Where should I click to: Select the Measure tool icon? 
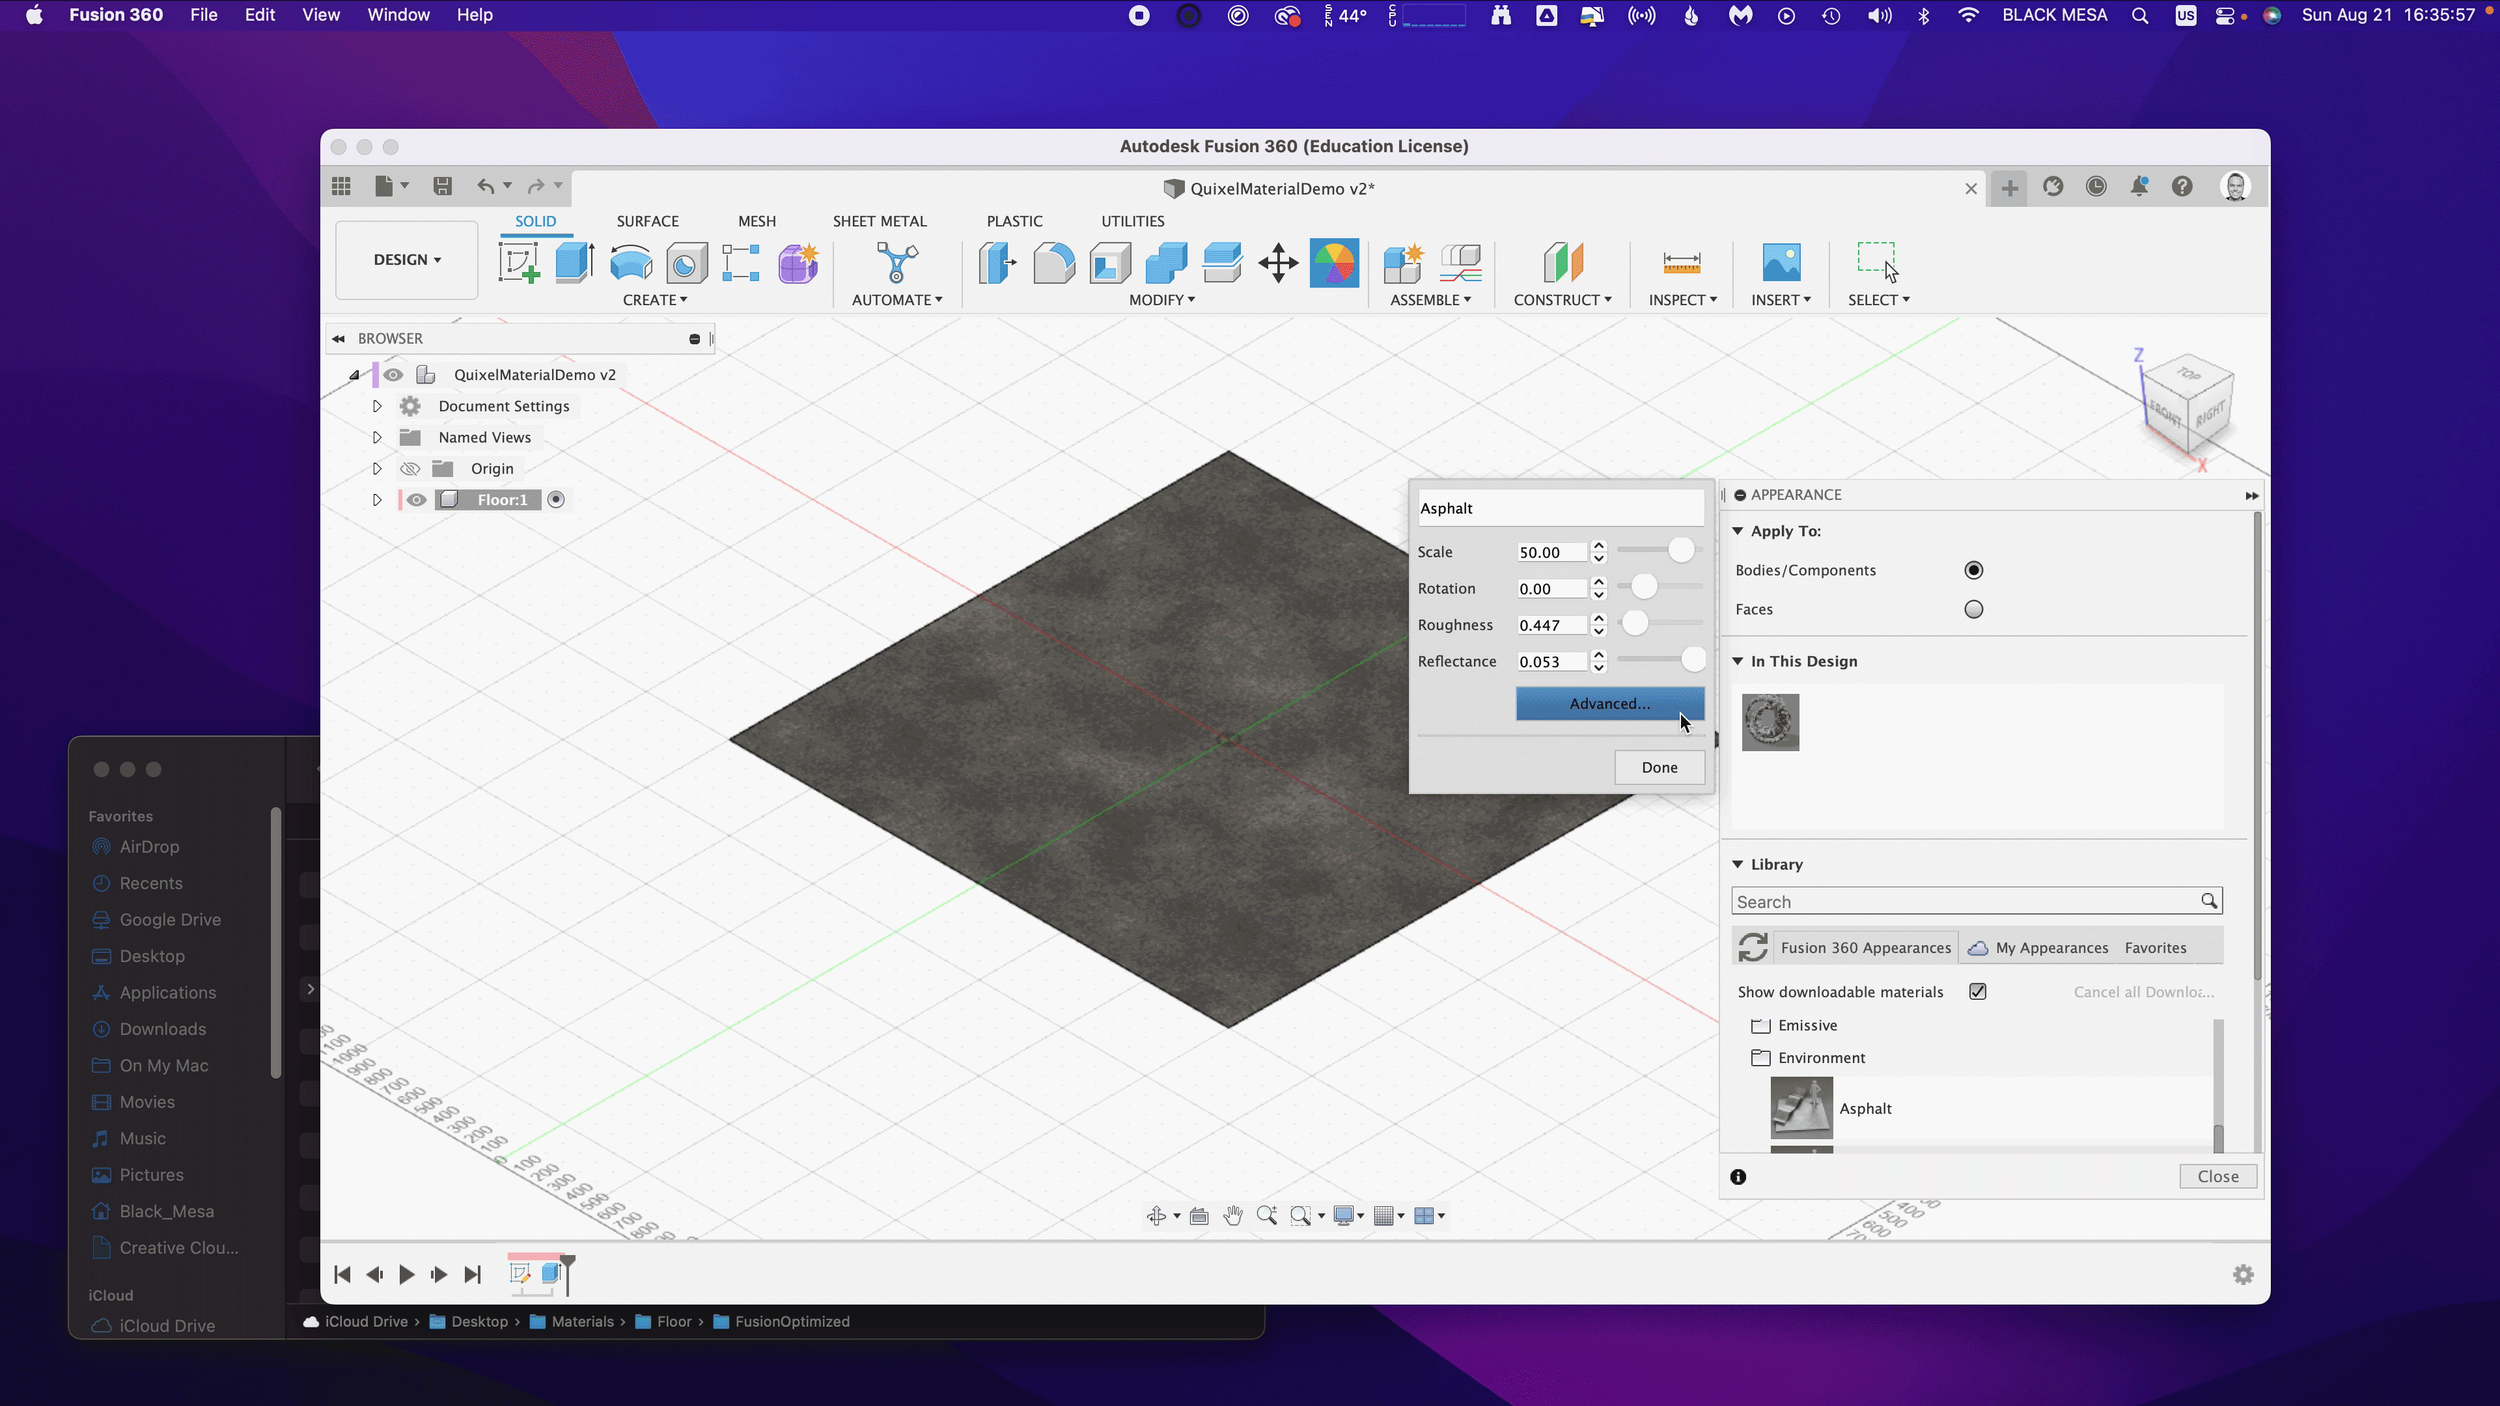click(x=1681, y=263)
